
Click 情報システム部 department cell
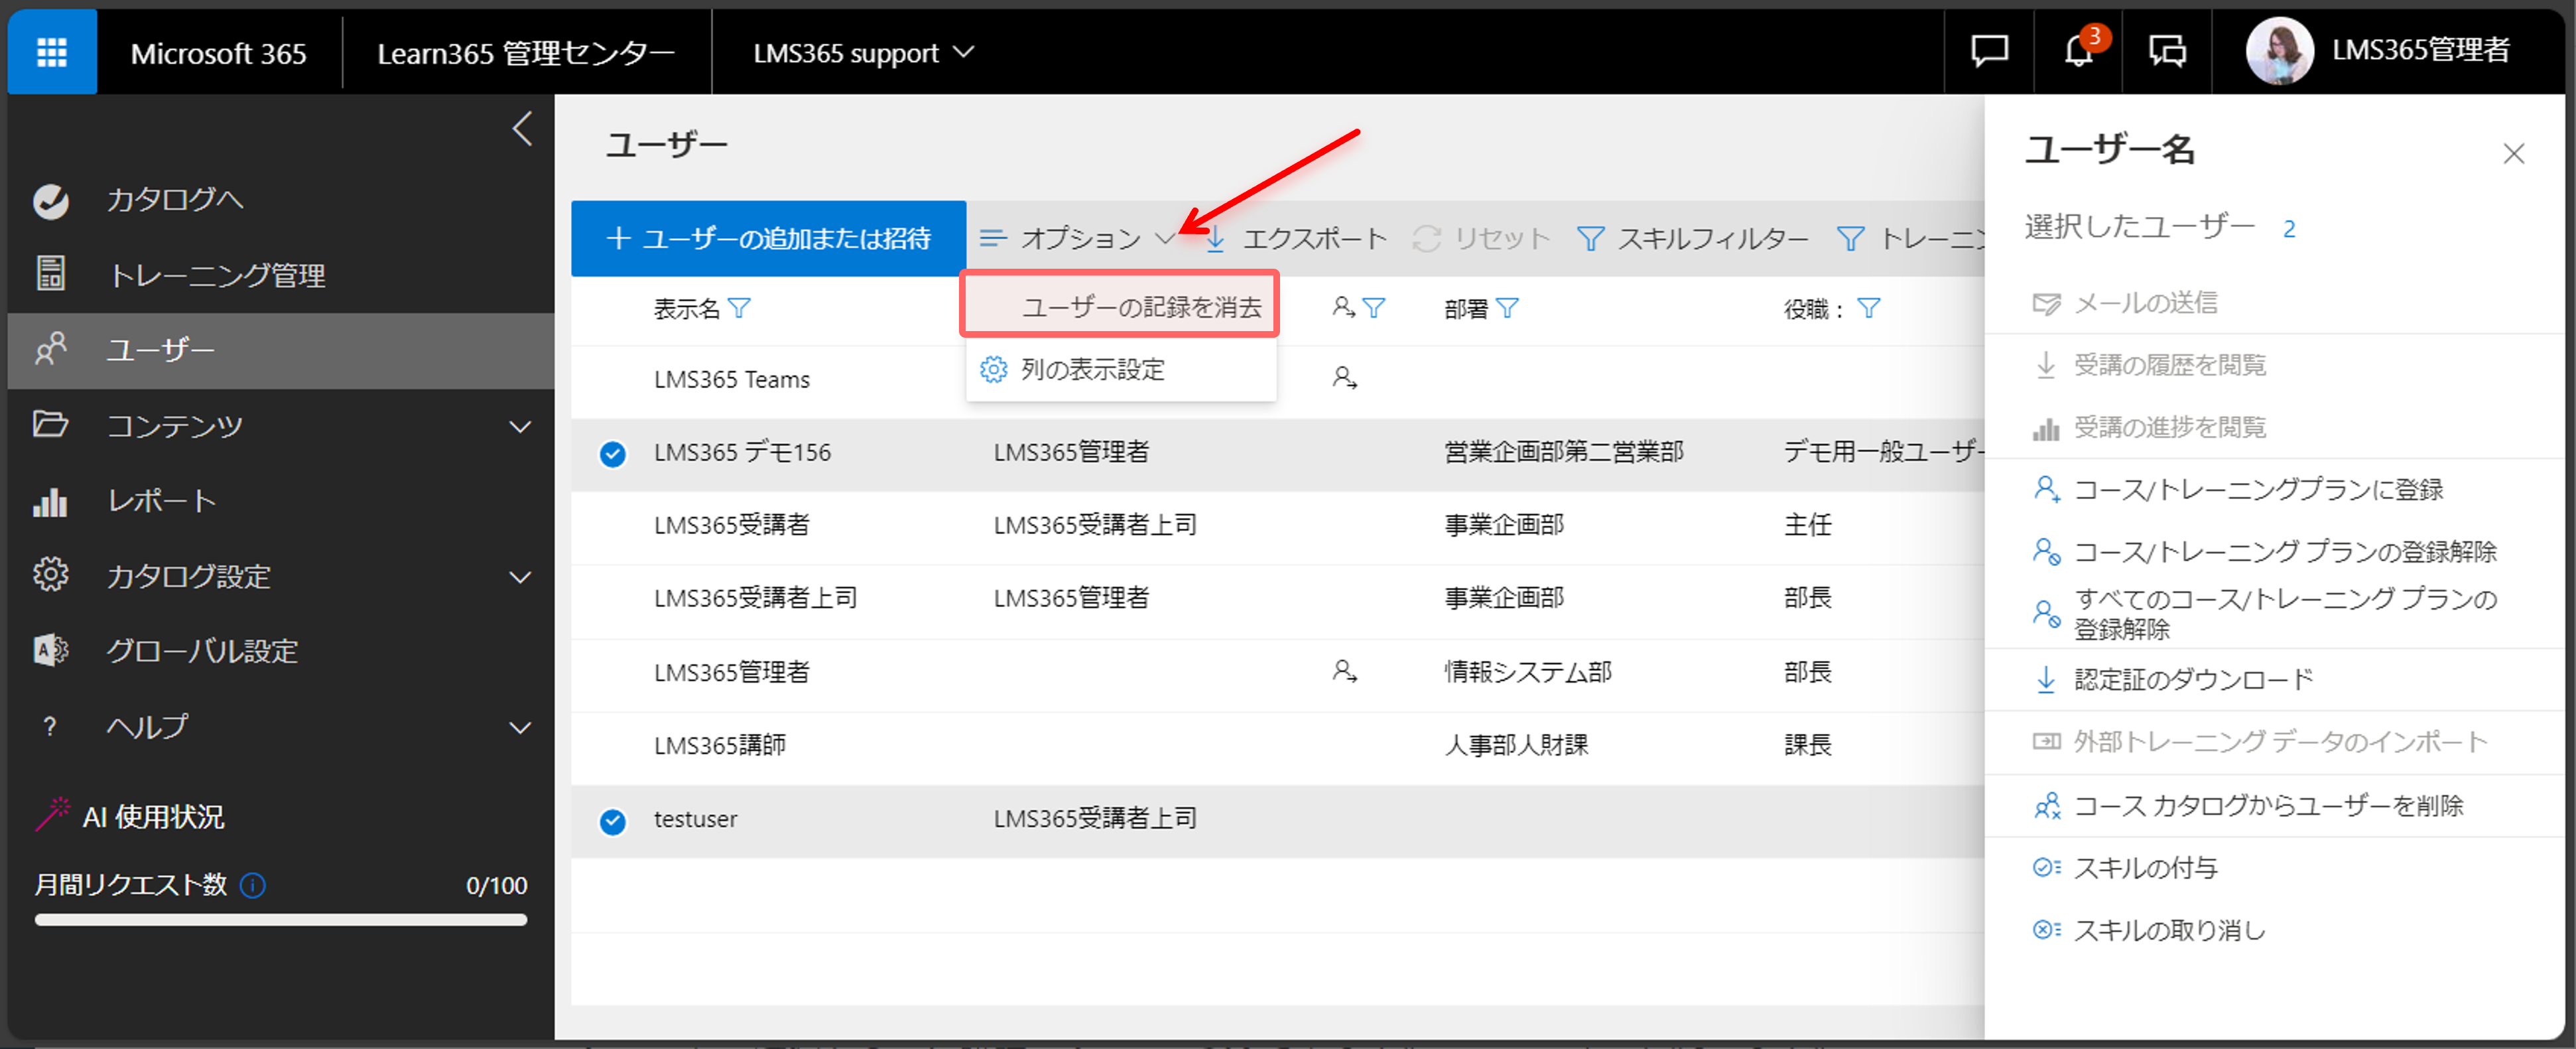[x=1527, y=672]
